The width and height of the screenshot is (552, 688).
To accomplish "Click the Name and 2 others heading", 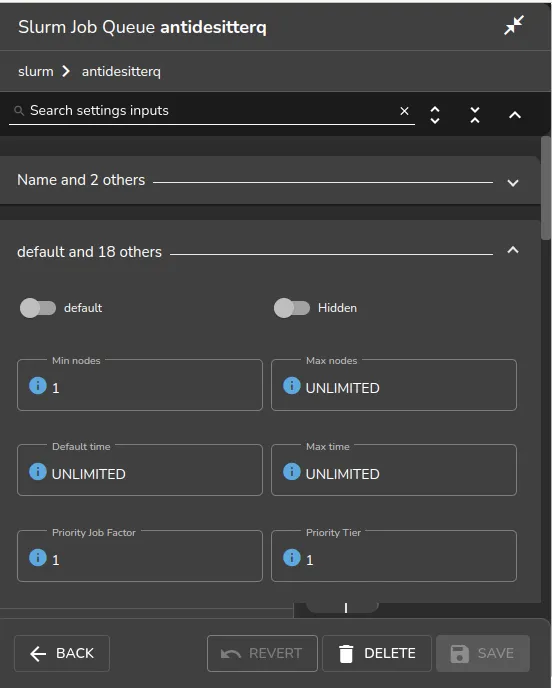I will point(81,180).
